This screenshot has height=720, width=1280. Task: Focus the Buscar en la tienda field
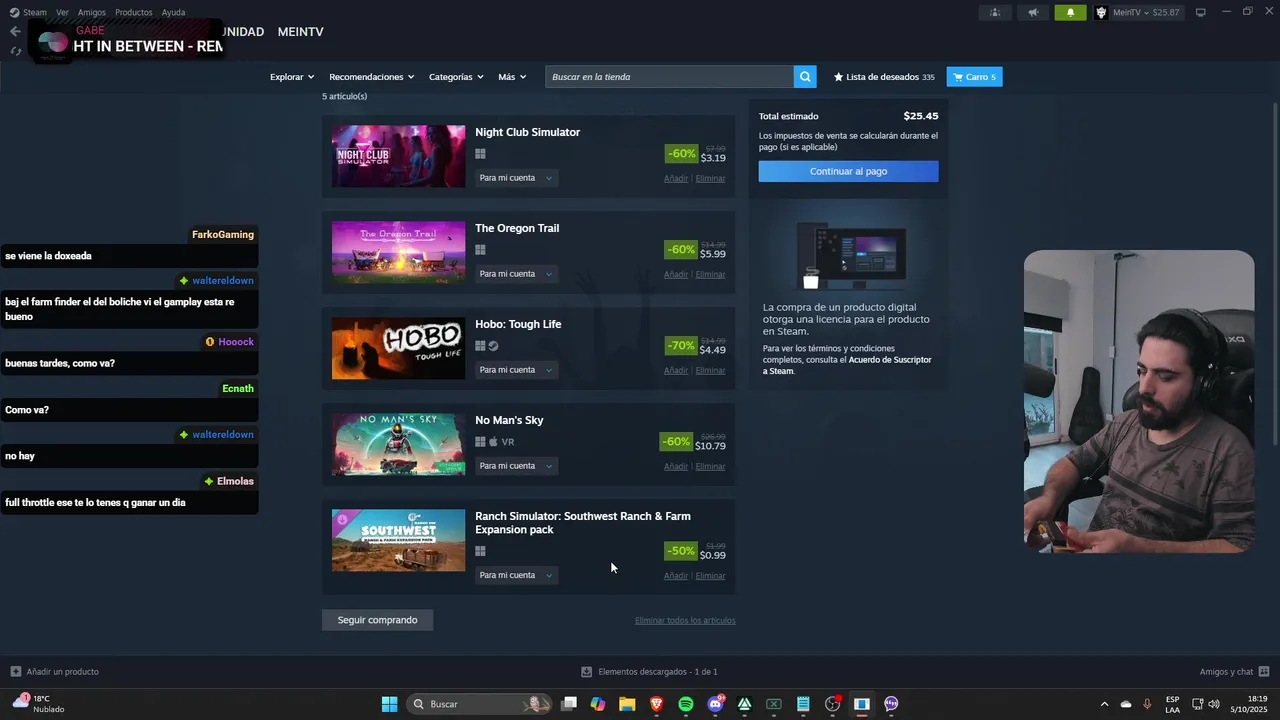coord(669,77)
